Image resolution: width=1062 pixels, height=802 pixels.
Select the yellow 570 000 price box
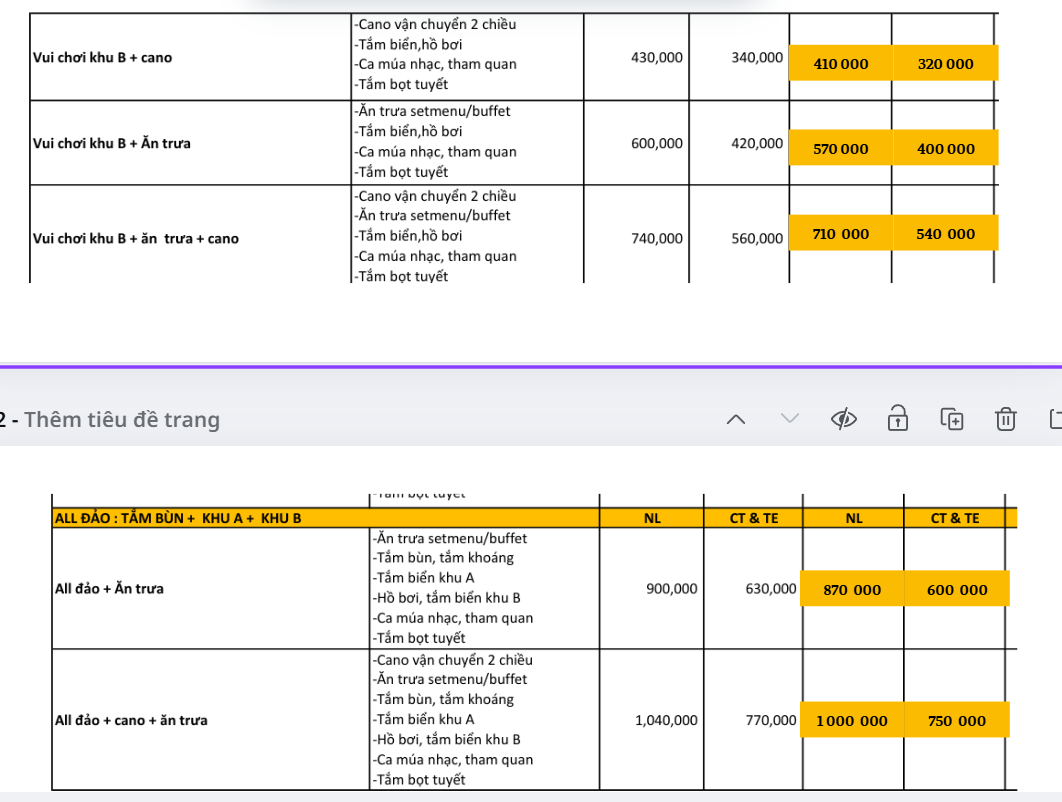(x=841, y=148)
